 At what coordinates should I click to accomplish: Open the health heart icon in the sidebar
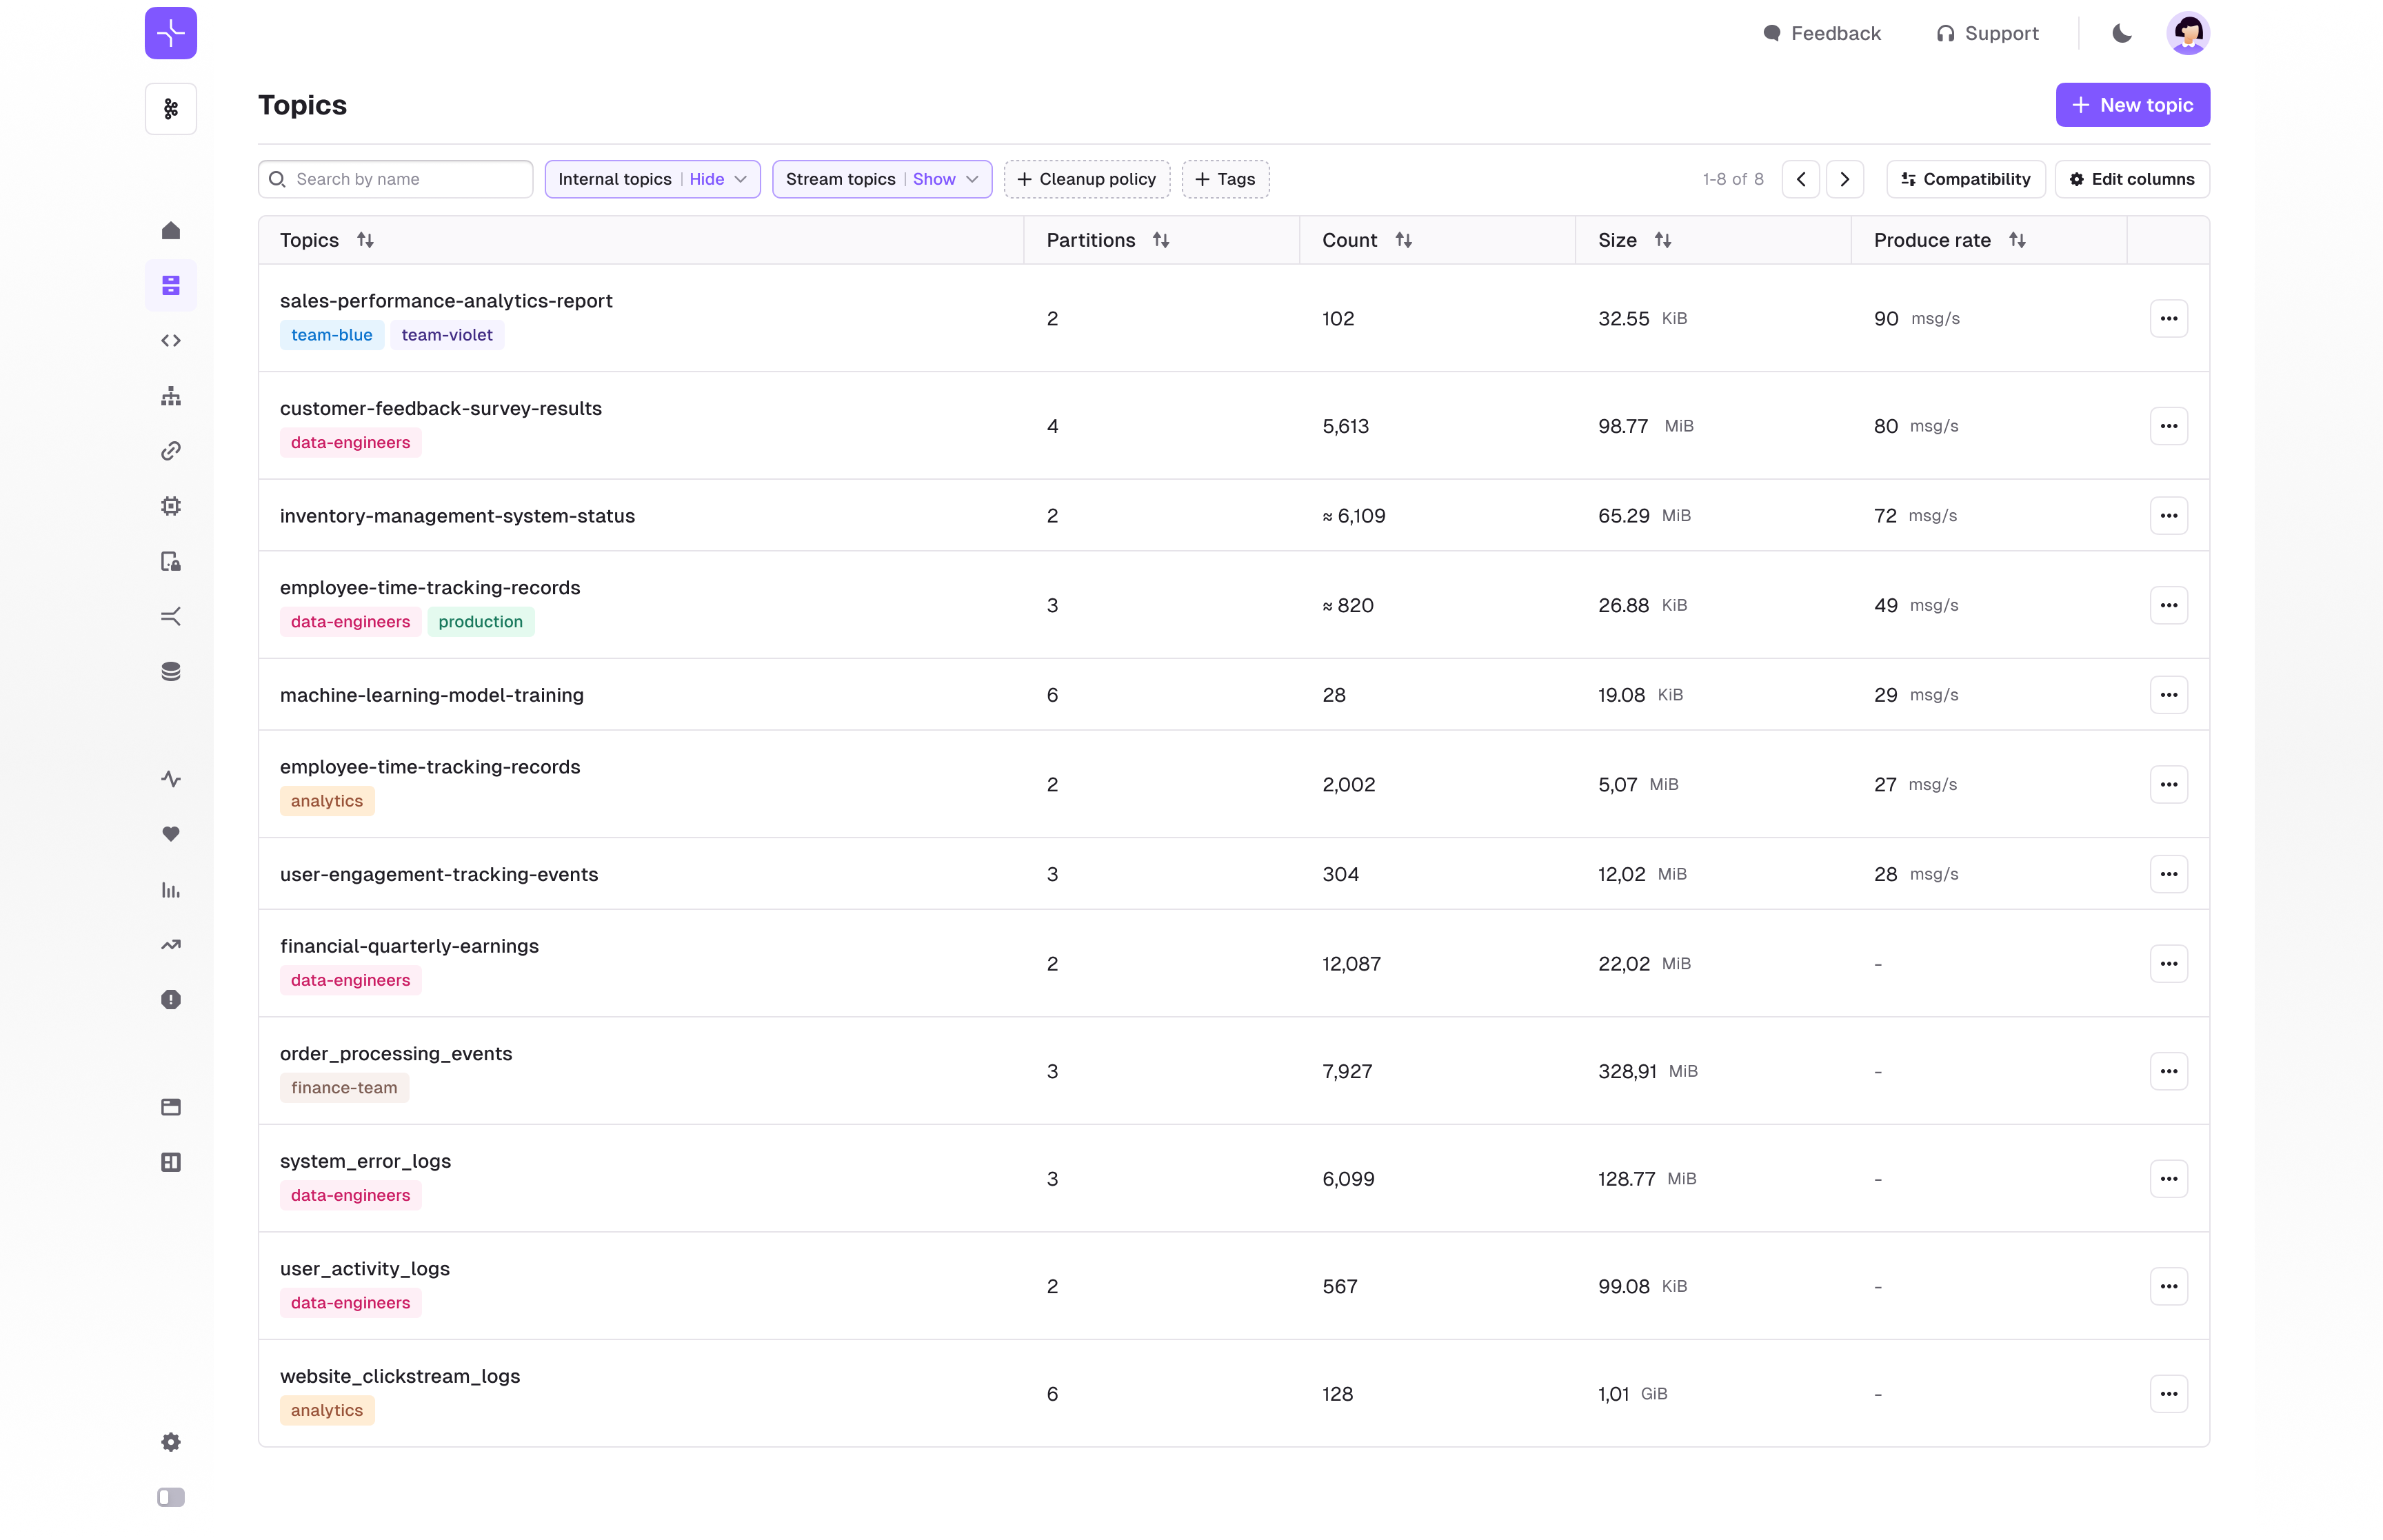coord(170,834)
